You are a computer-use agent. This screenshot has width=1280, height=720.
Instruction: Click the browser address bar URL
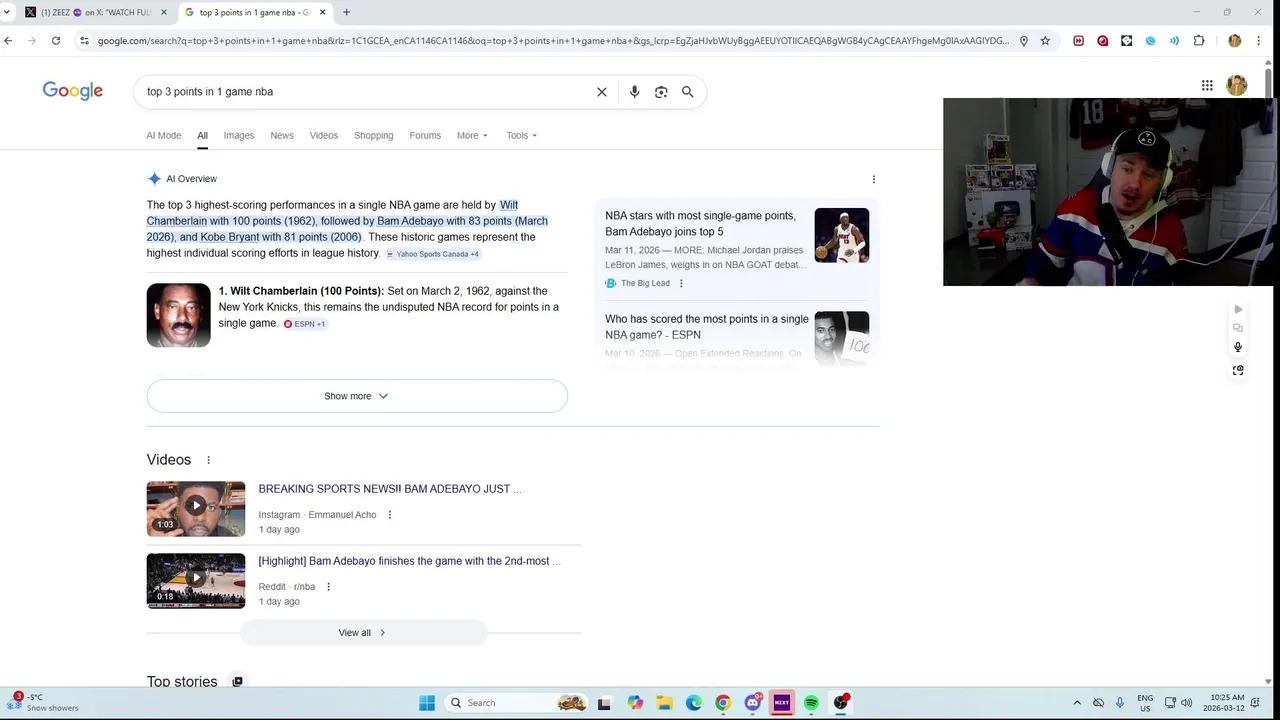(x=553, y=41)
